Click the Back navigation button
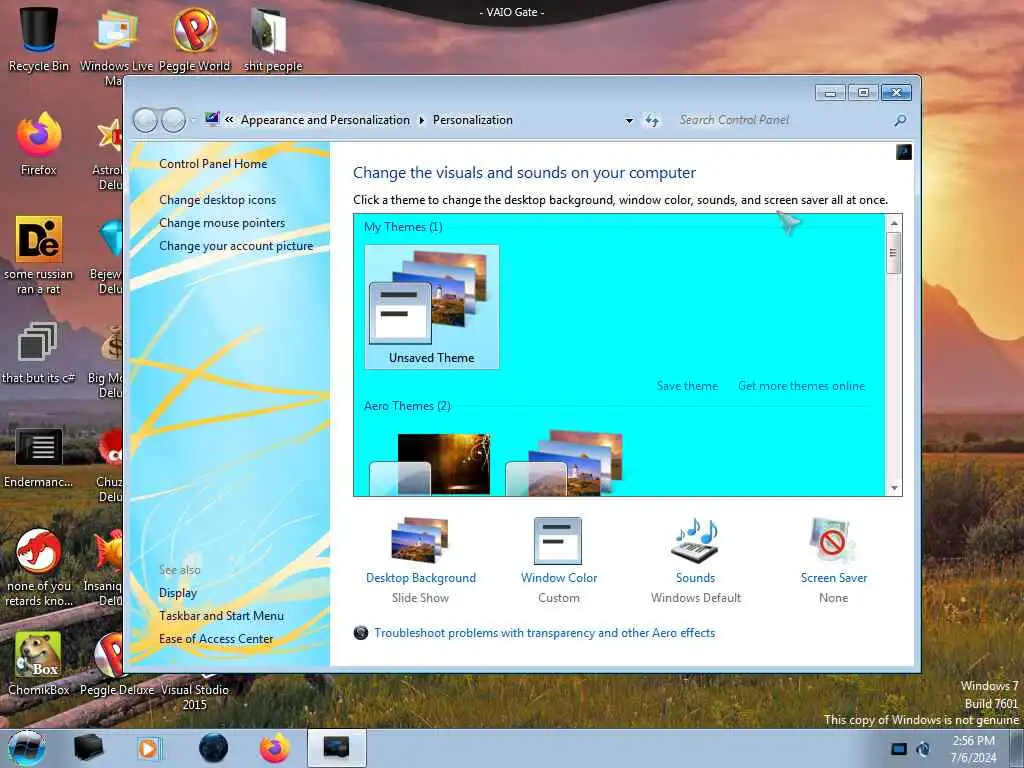The width and height of the screenshot is (1024, 768). pos(145,120)
